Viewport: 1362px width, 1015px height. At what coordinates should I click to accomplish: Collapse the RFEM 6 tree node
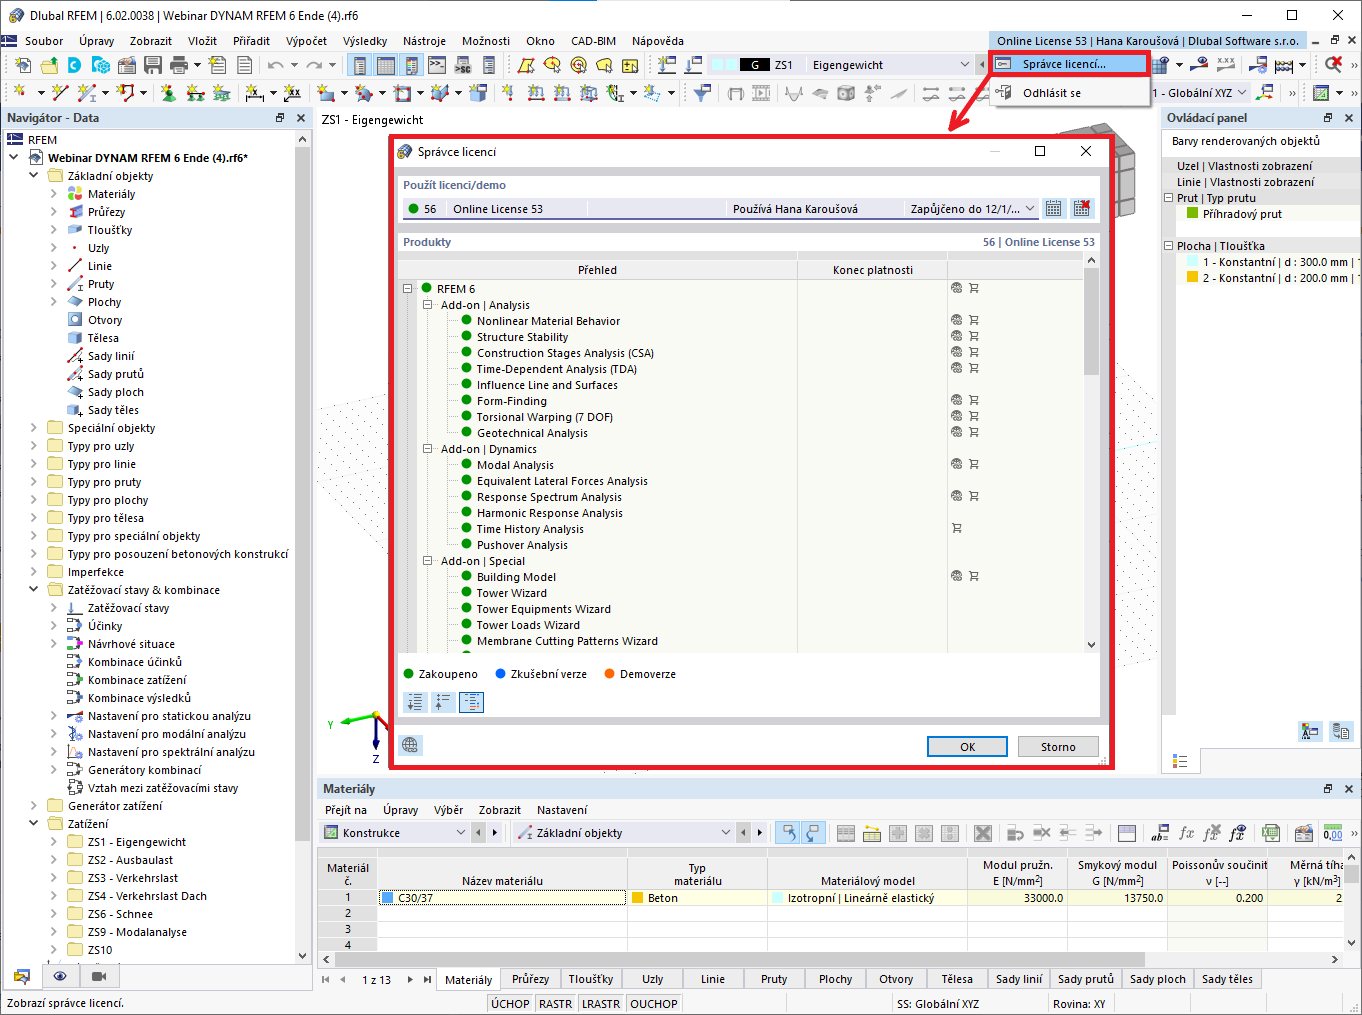pyautogui.click(x=408, y=289)
